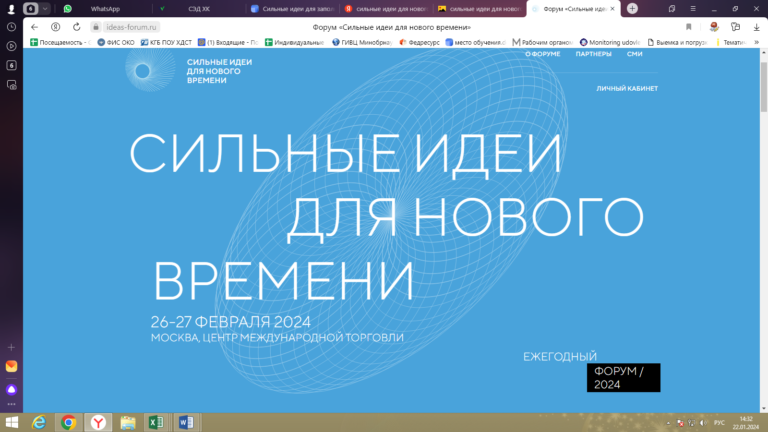This screenshot has width=768, height=432.
Task: Switch to Excel in the taskbar
Action: click(x=156, y=422)
